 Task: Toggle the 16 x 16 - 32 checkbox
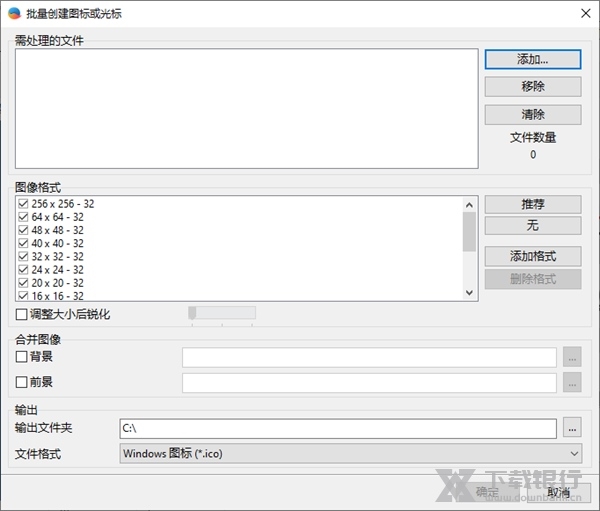[x=23, y=296]
